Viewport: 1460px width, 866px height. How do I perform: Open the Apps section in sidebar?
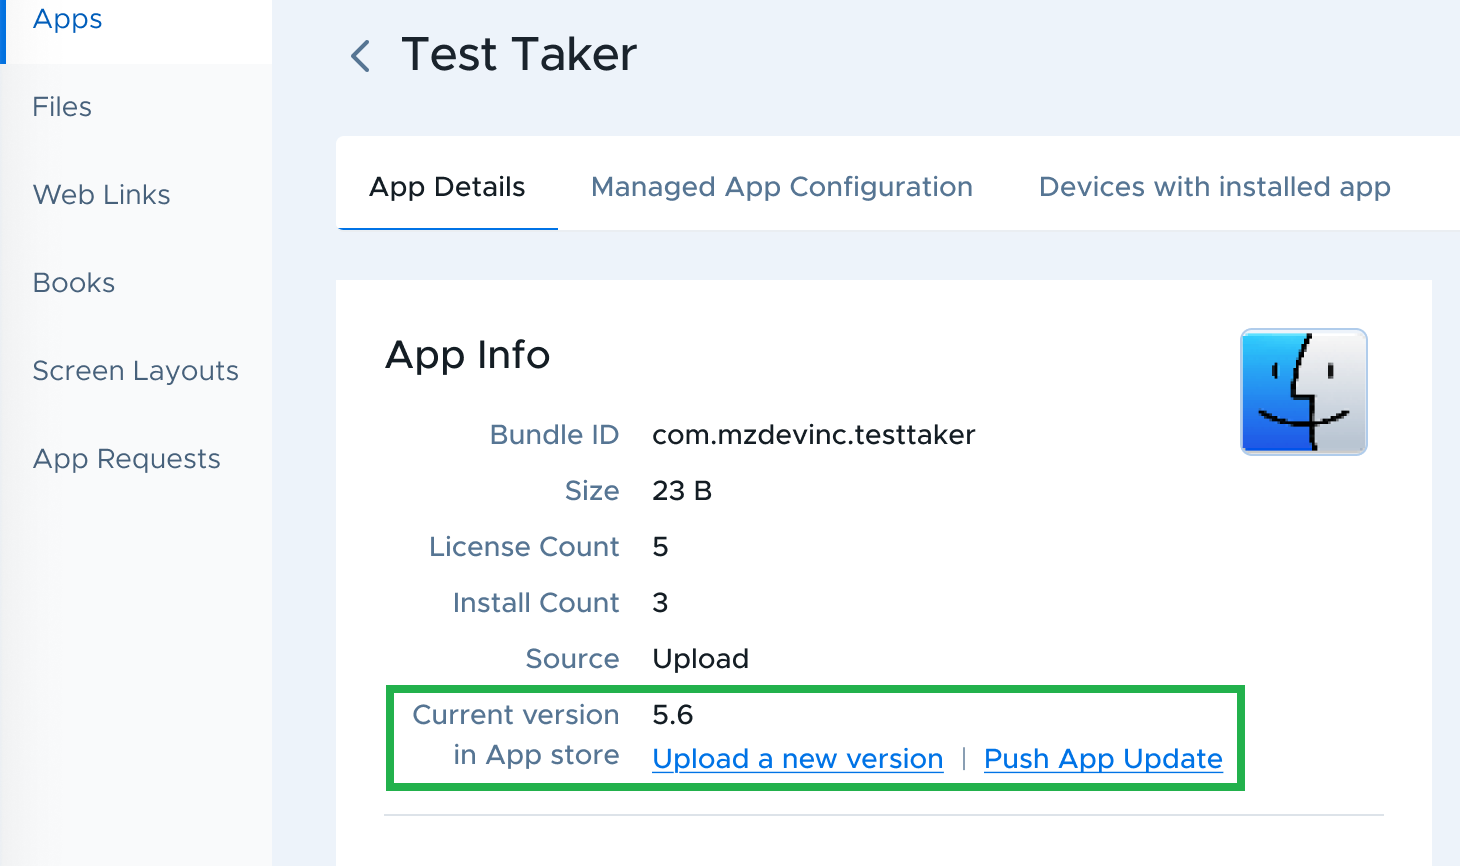pos(68,19)
